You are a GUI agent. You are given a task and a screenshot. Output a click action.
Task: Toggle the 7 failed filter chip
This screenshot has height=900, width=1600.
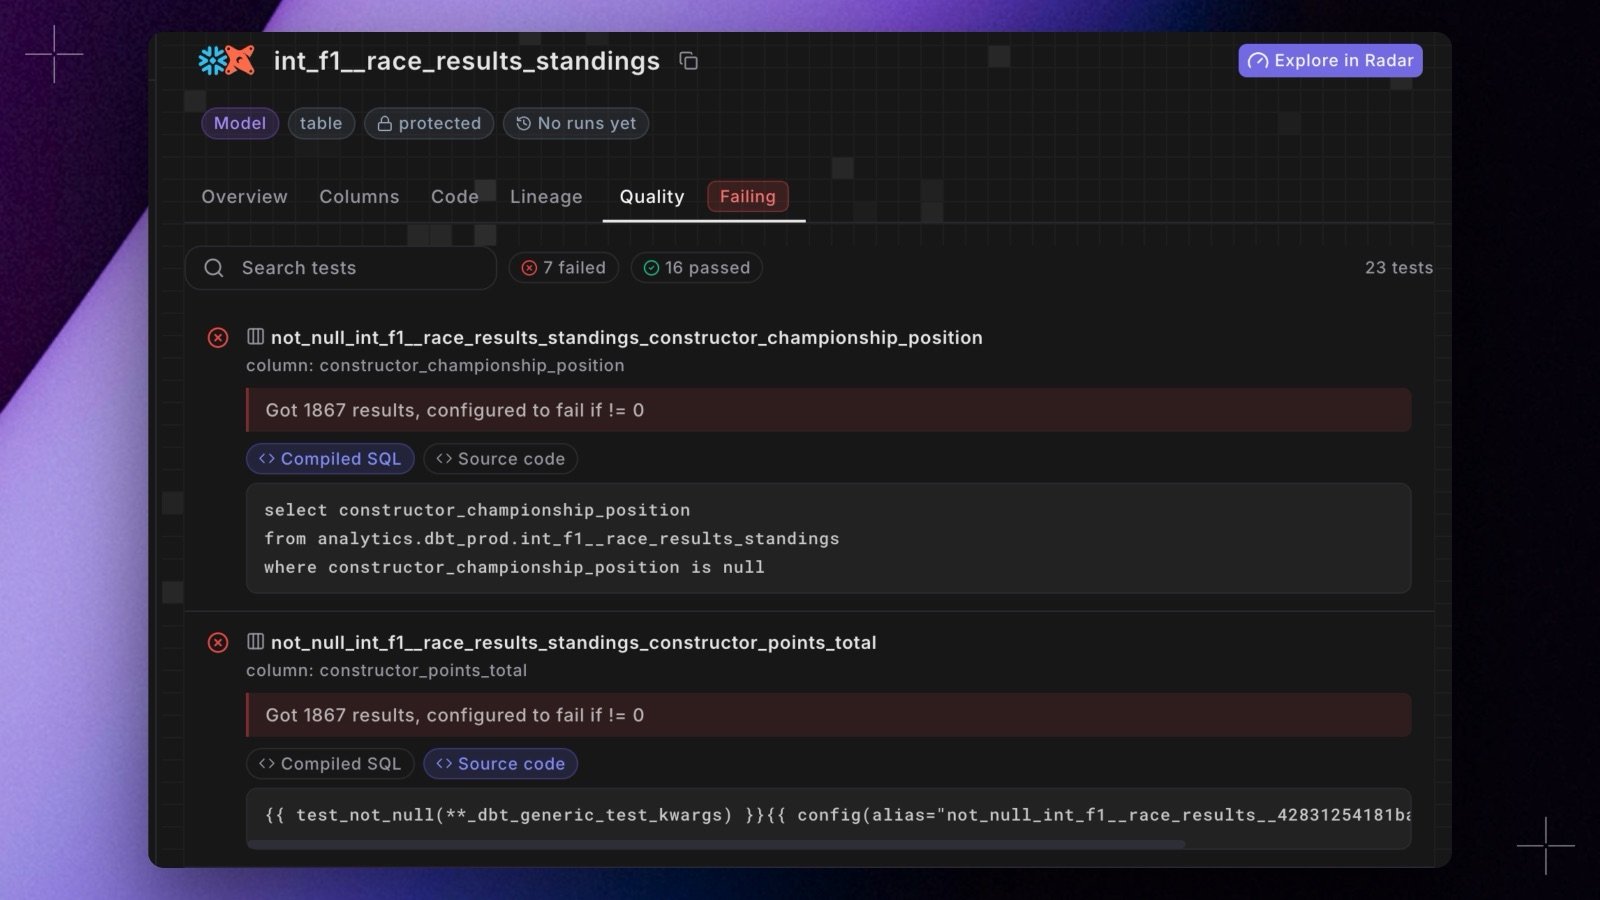coord(564,268)
